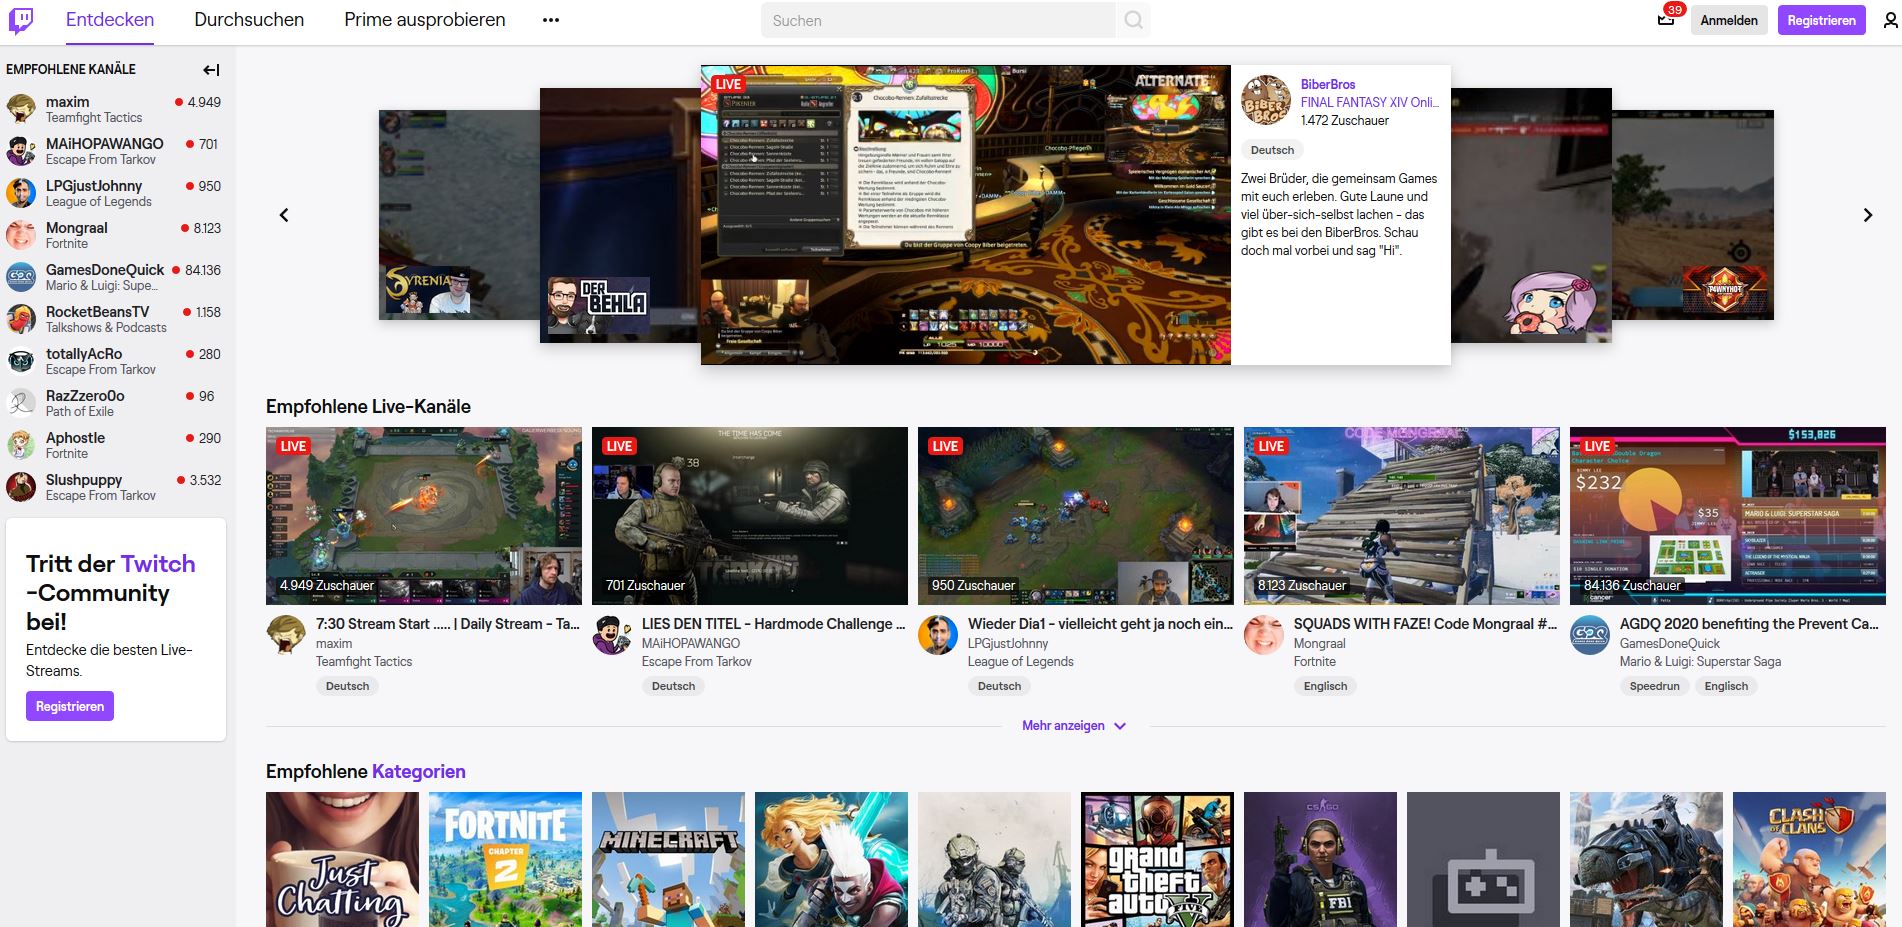Go to previous carousel stream
1902x927 pixels.
click(284, 215)
